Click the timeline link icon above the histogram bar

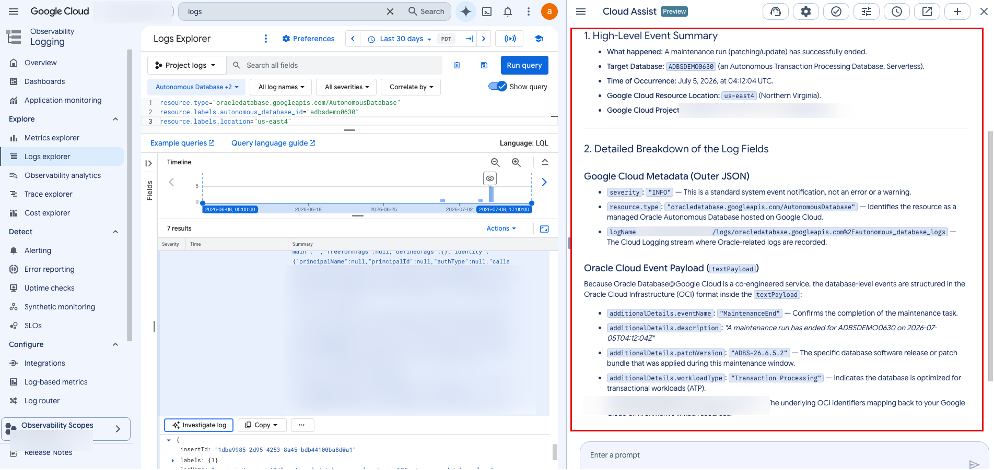[490, 178]
